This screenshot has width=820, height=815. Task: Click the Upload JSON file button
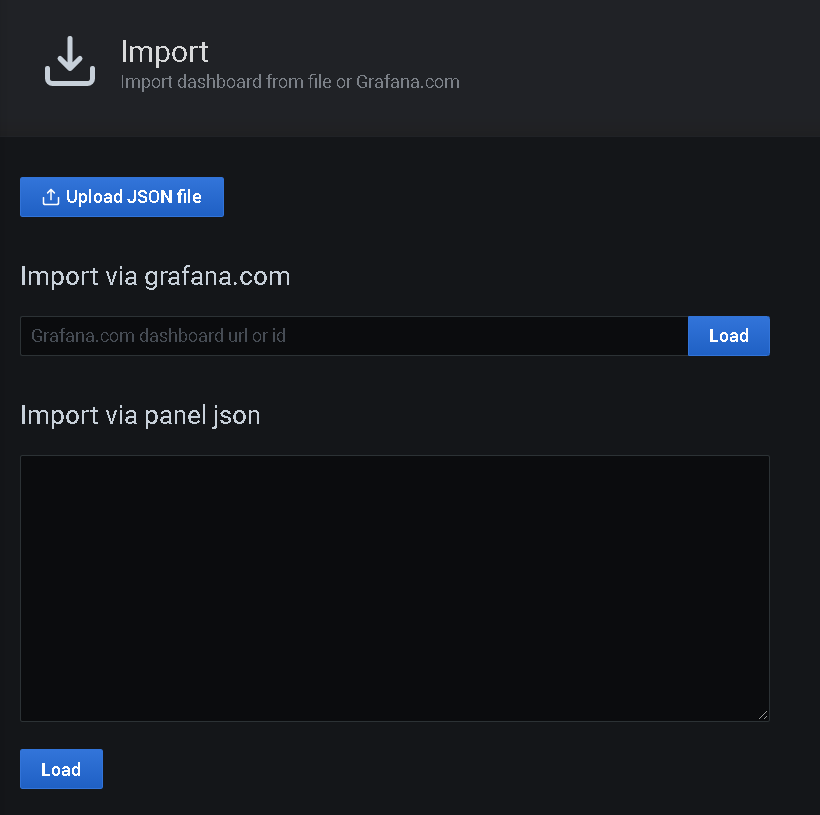coord(121,197)
